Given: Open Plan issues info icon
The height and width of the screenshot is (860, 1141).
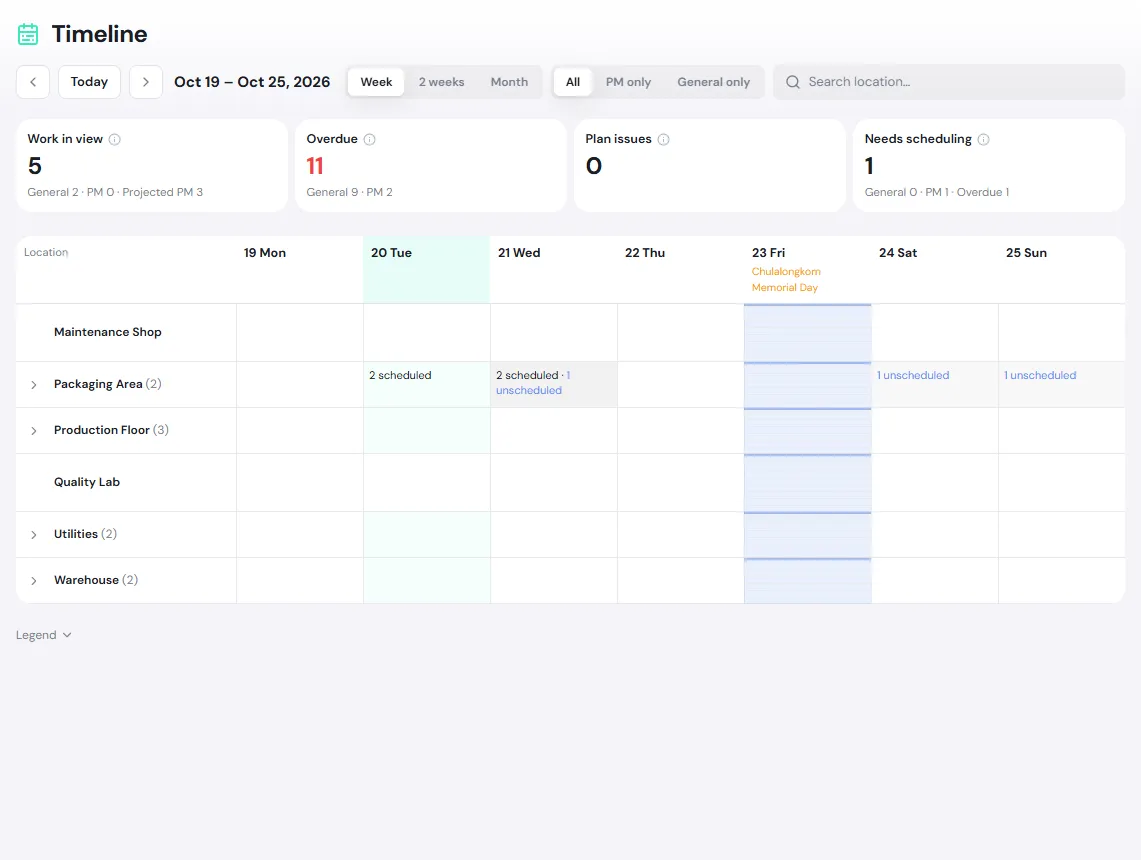Looking at the screenshot, I should point(663,140).
